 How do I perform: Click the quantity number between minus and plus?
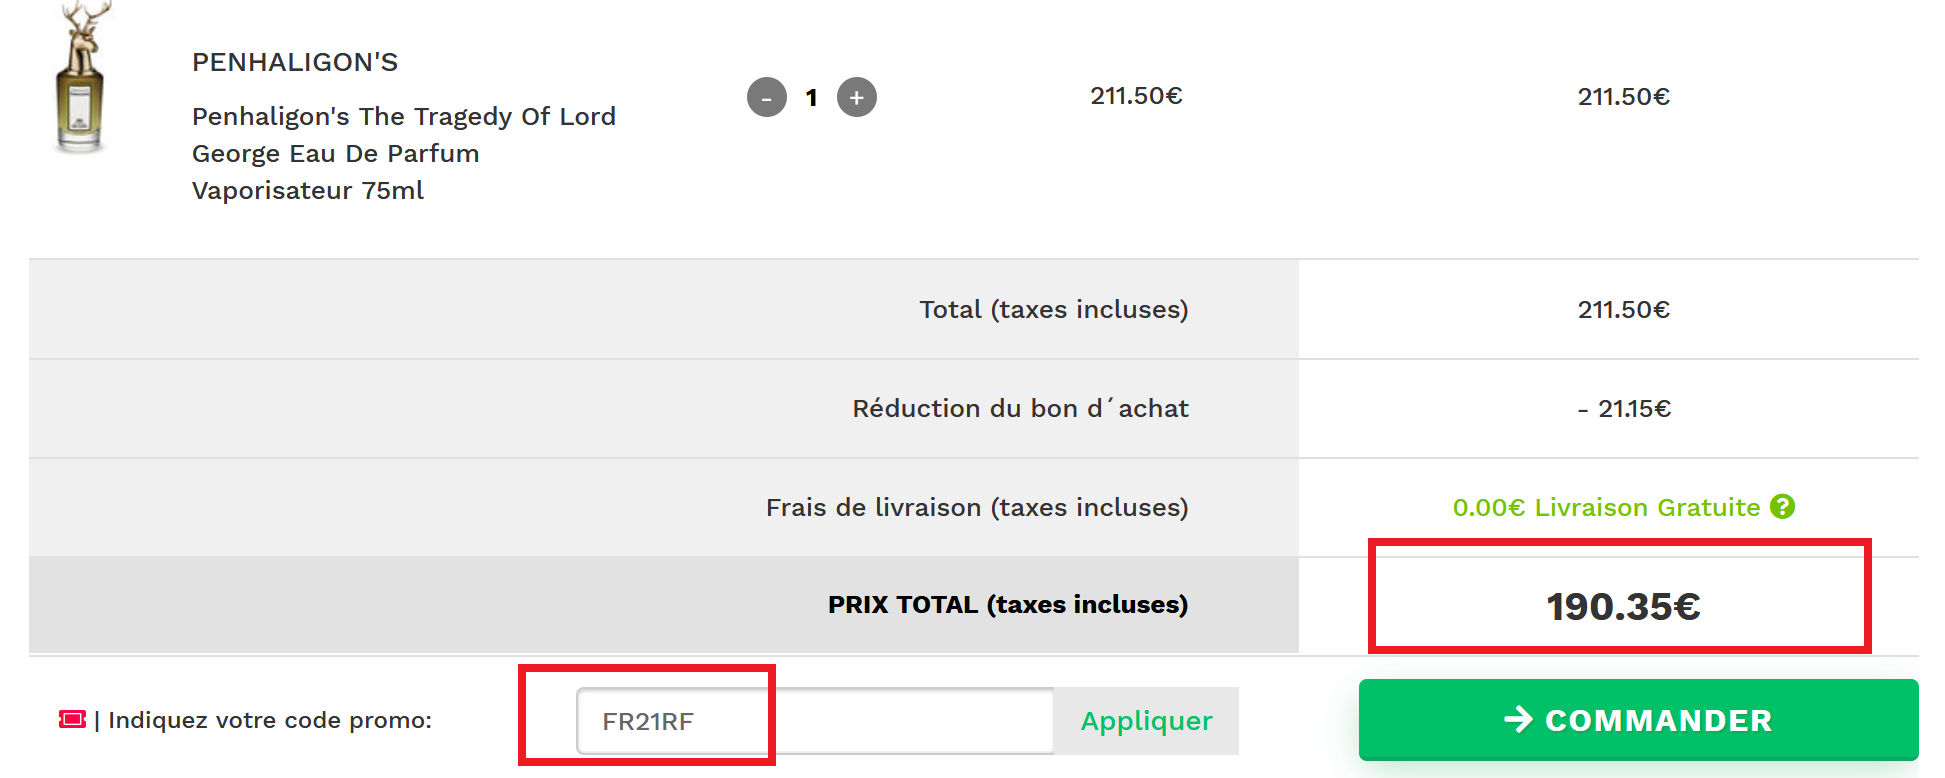pyautogui.click(x=812, y=98)
